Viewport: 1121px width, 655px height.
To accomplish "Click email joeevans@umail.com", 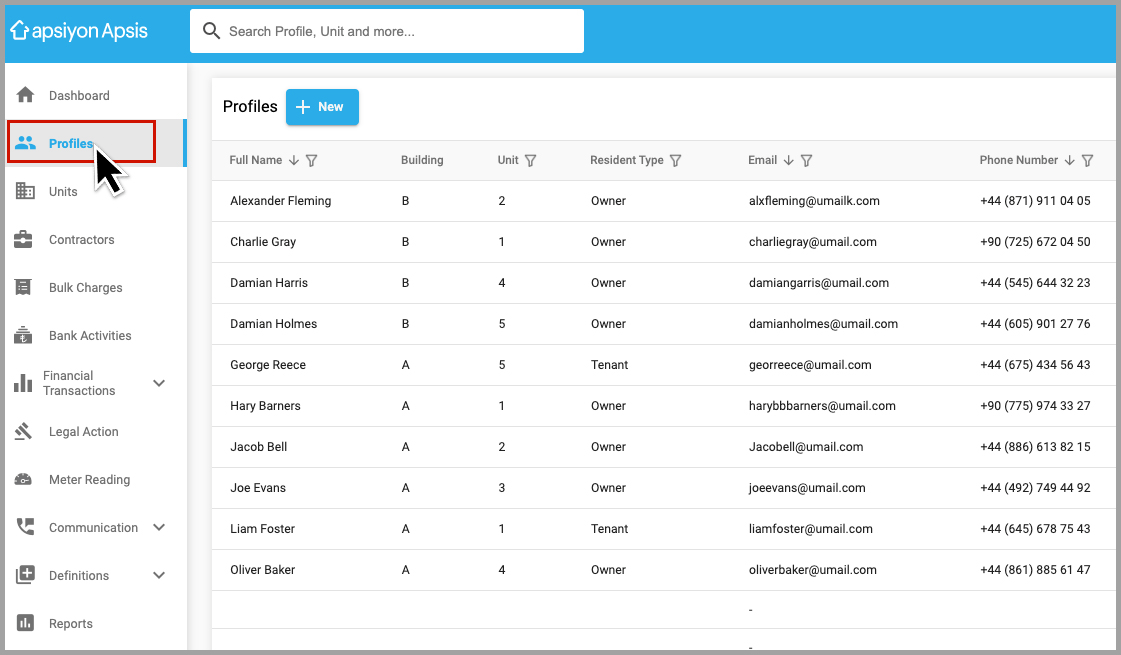I will pos(806,488).
